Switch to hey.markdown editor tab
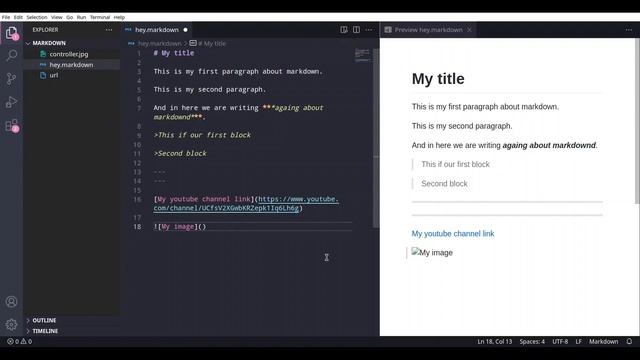 157,30
